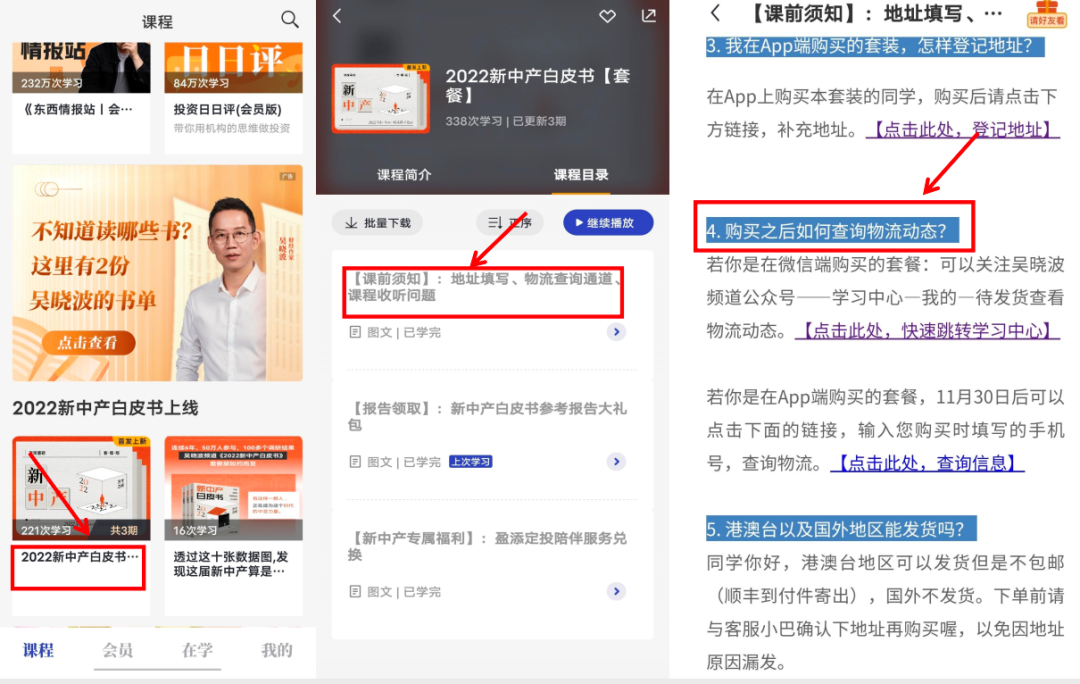Switch to 课程目录 tab

[x=581, y=175]
